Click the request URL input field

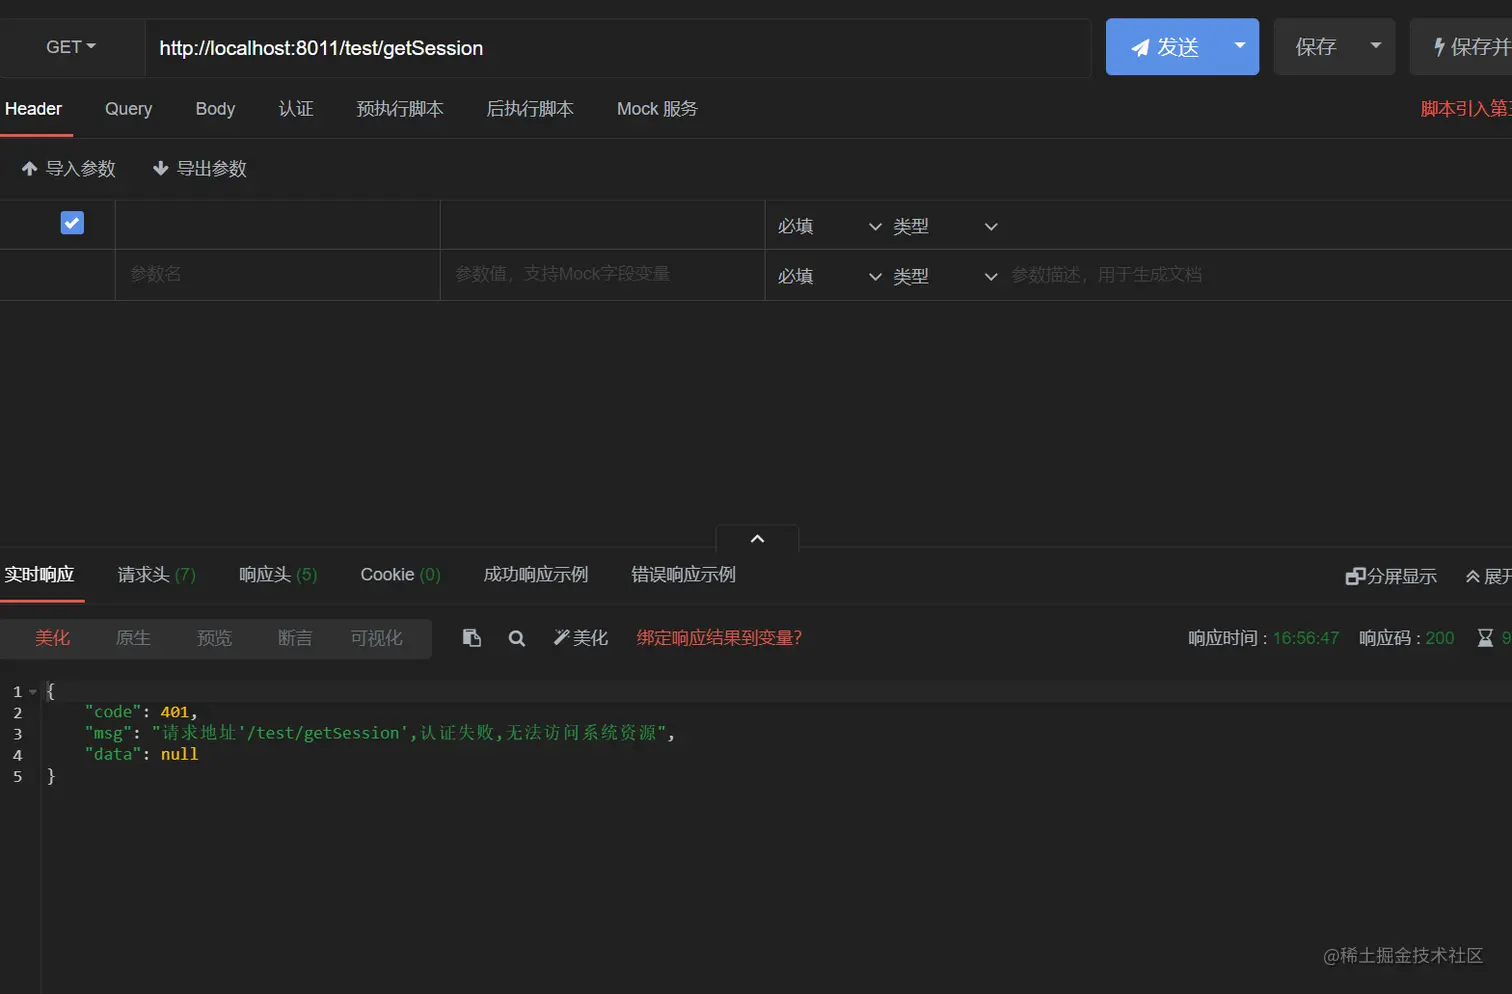618,48
